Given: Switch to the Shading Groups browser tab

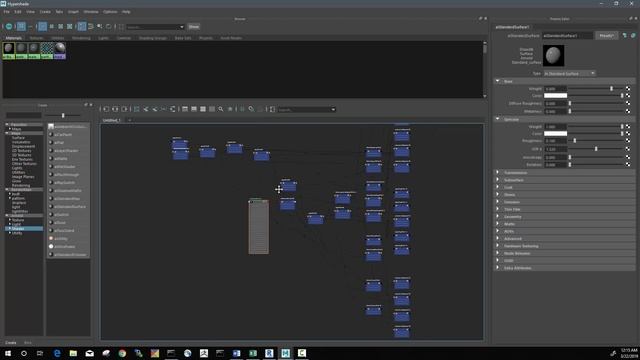Looking at the screenshot, I should [153, 38].
